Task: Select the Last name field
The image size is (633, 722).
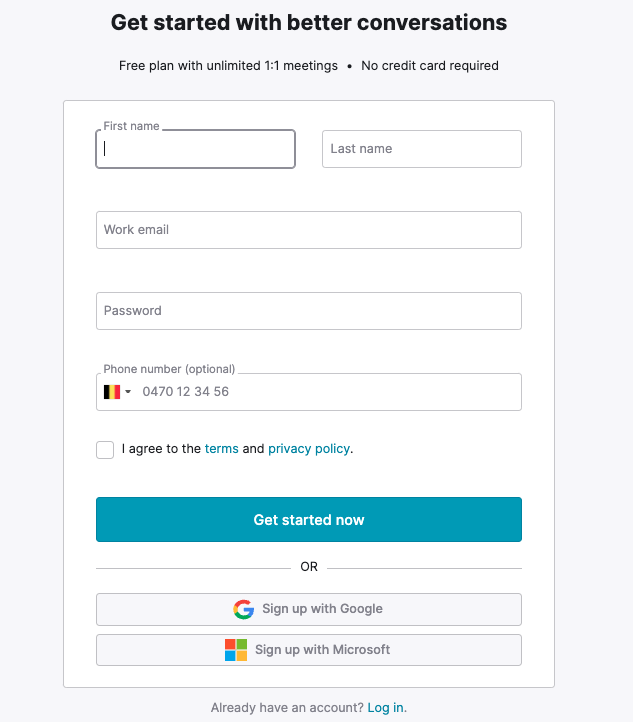Action: [x=421, y=149]
